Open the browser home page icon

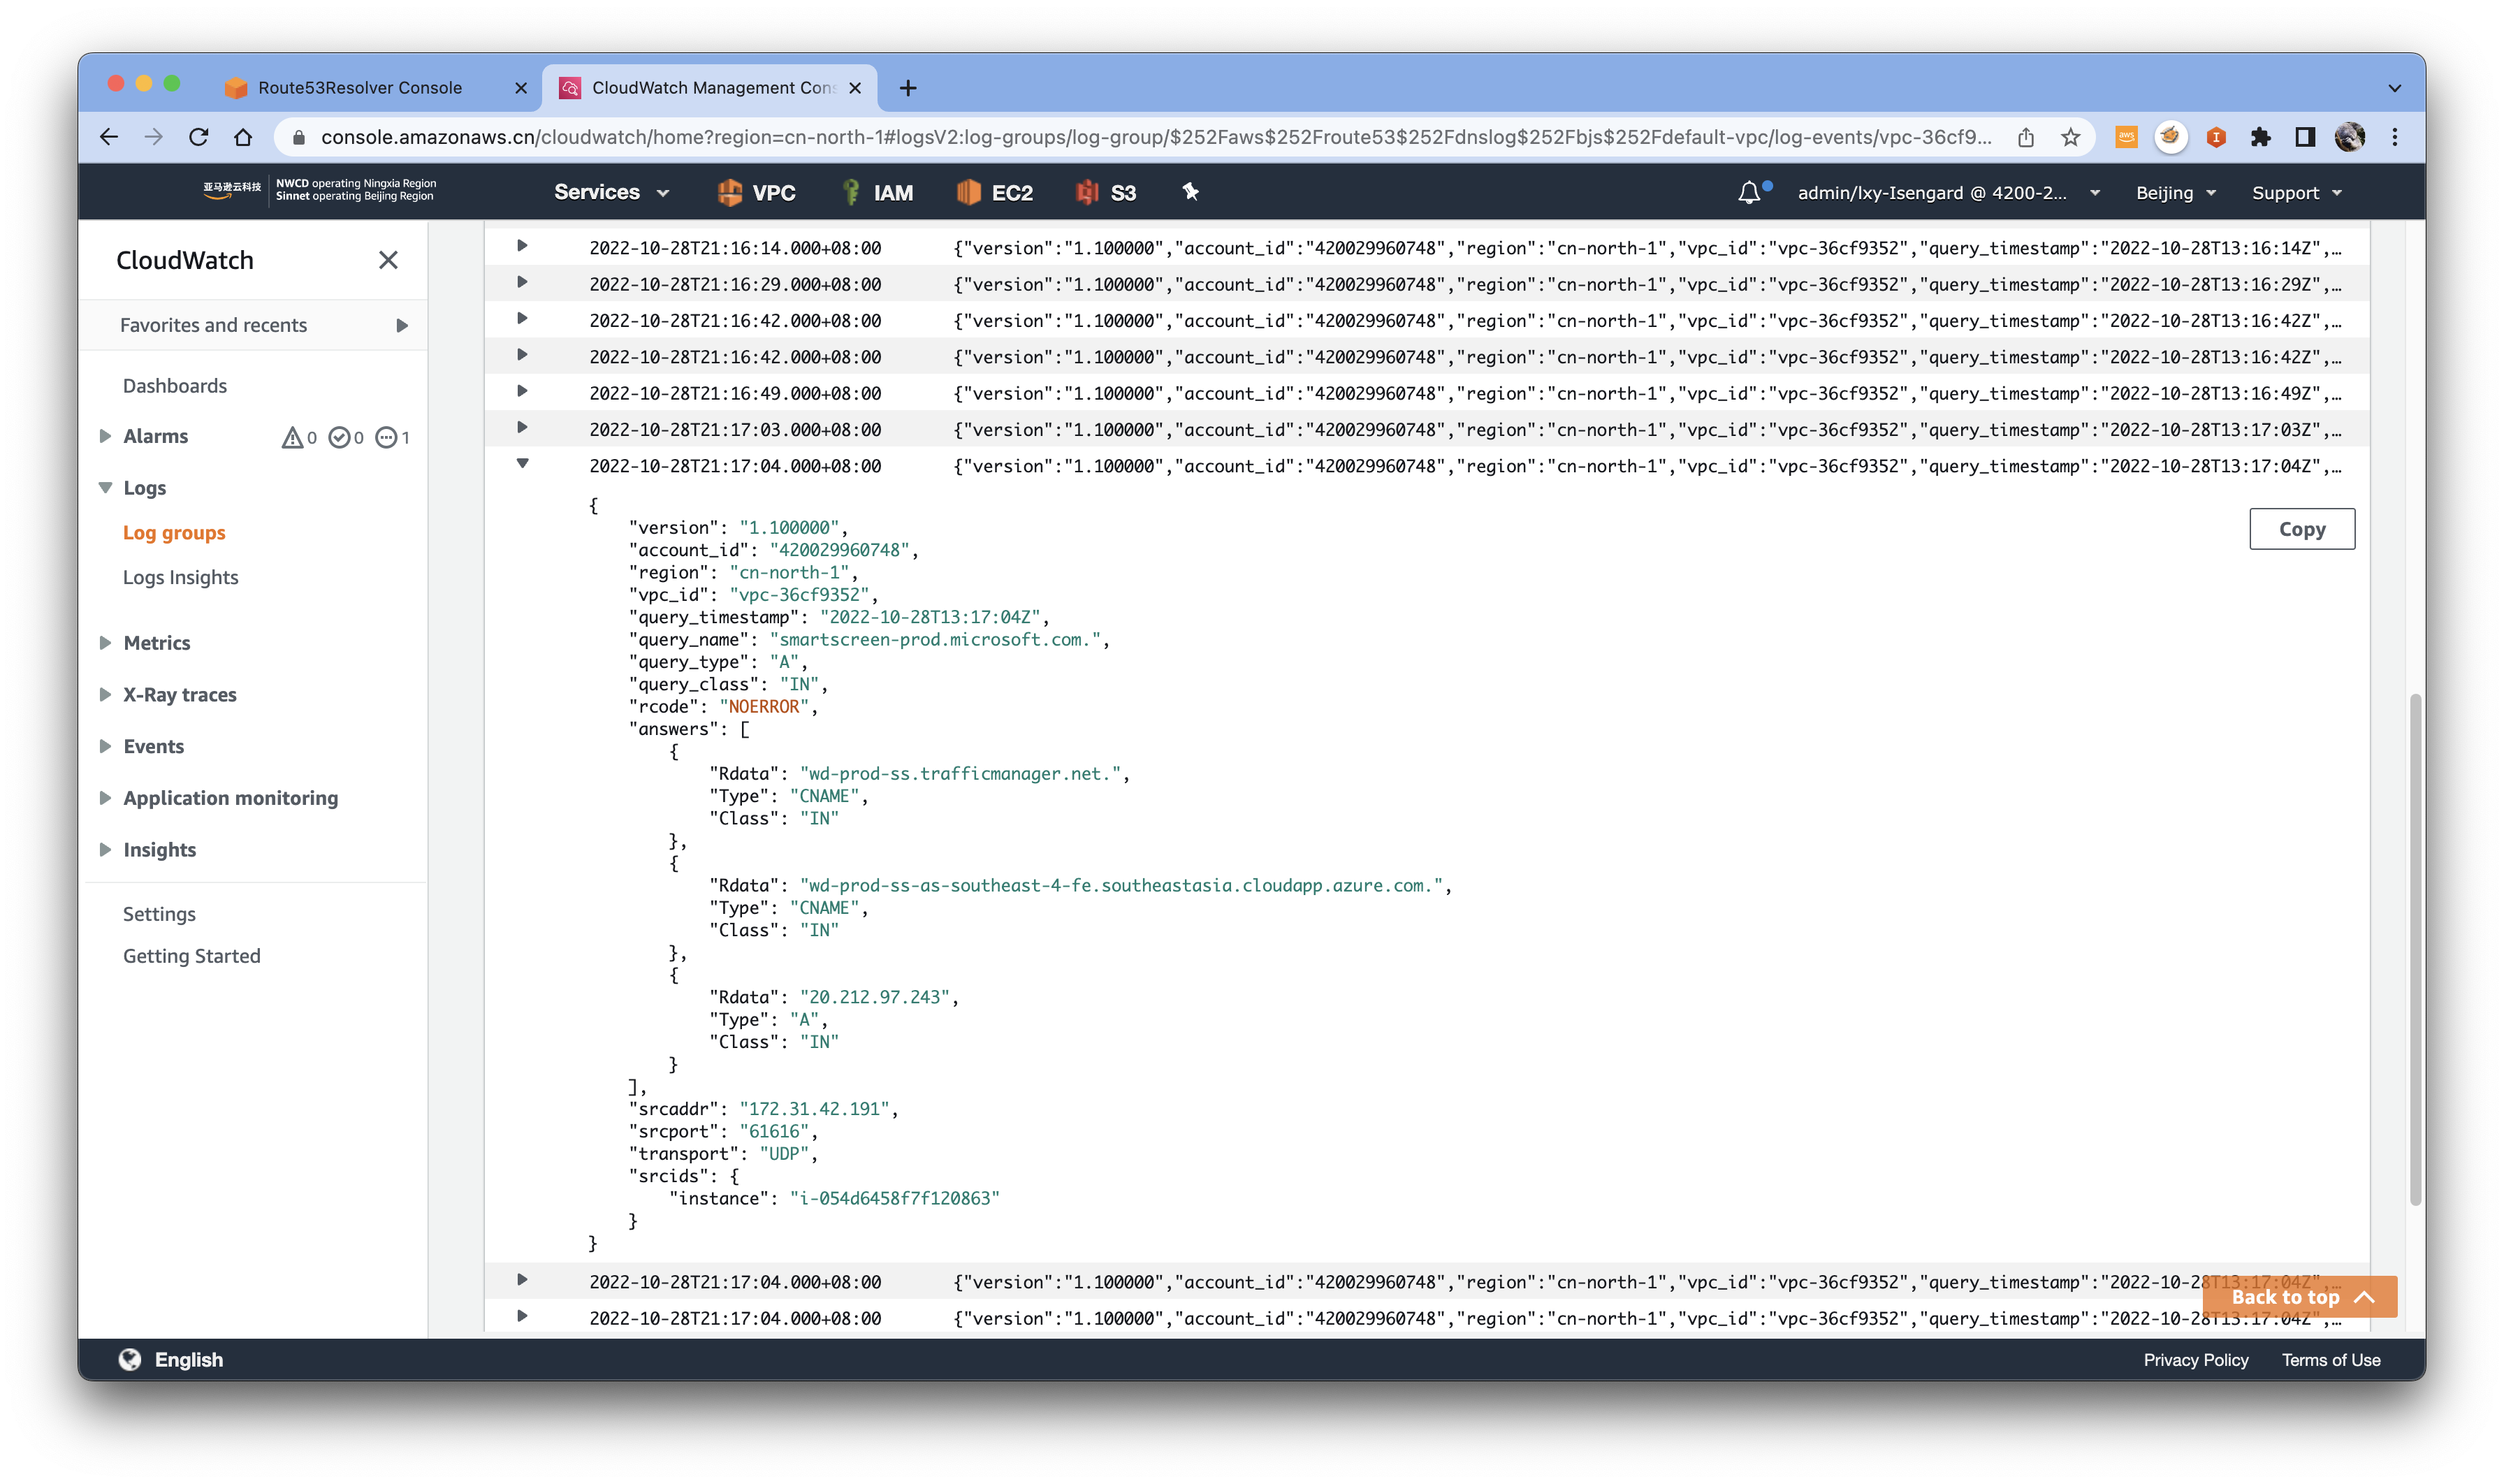[x=243, y=137]
